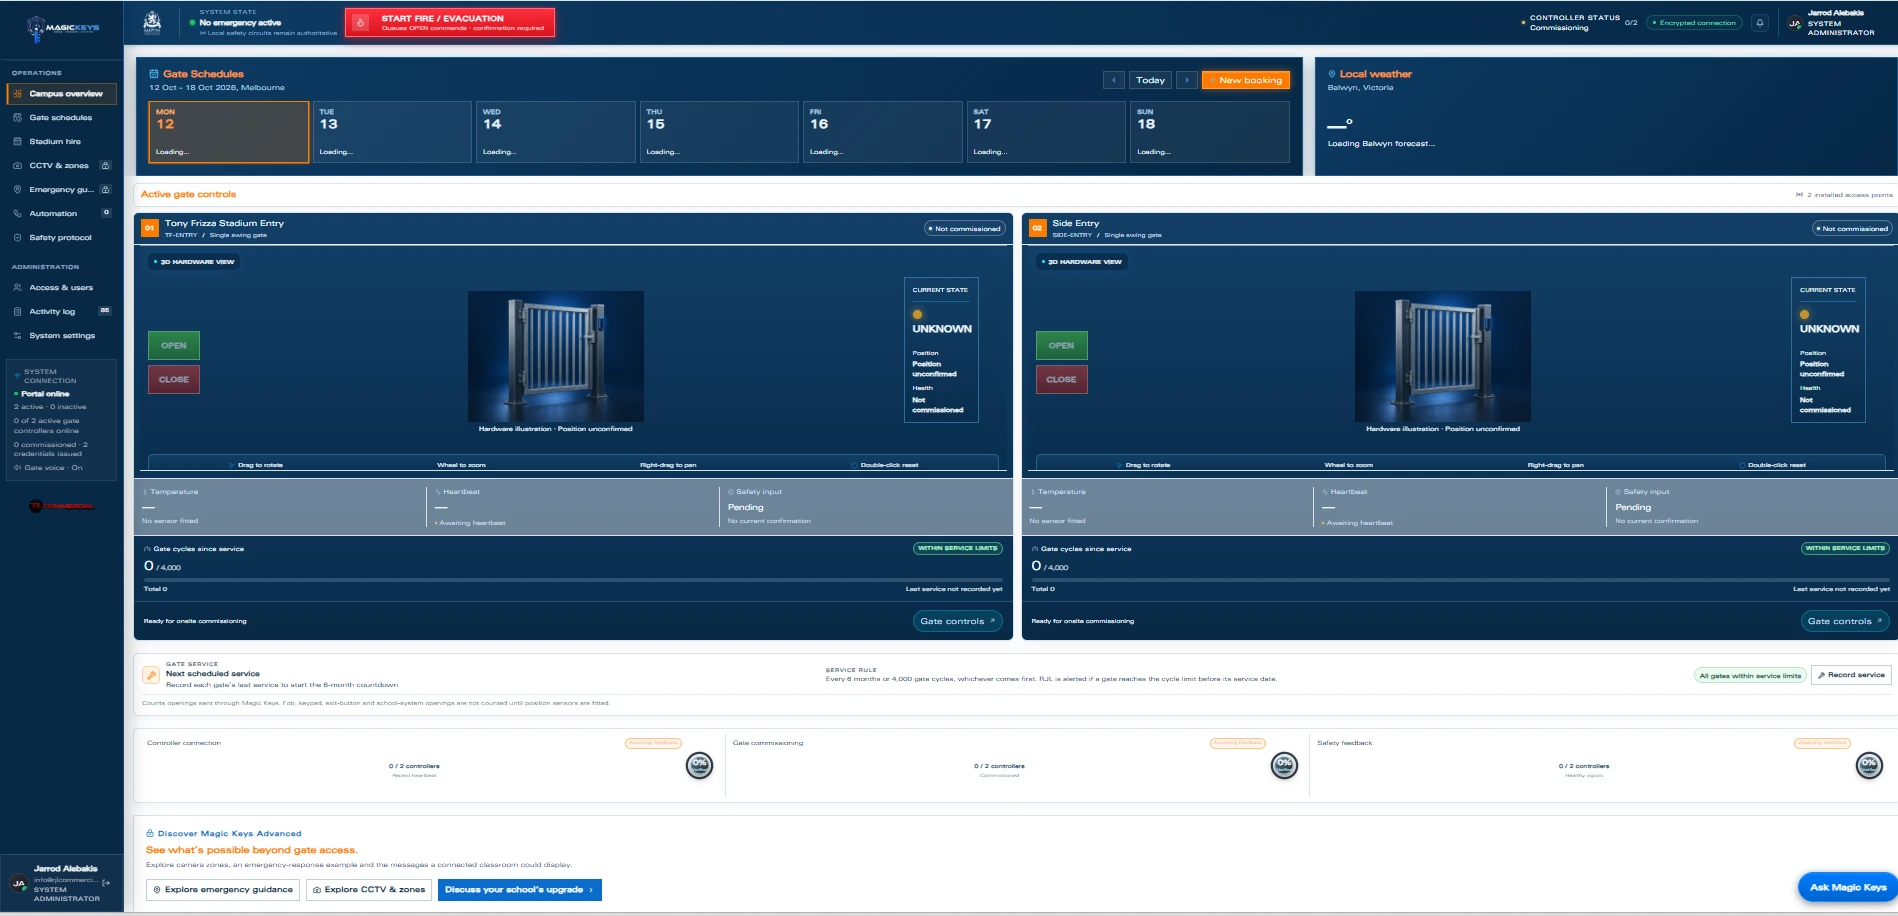1898x916 pixels.
Task: Jump to Today in schedule
Action: pos(1150,80)
